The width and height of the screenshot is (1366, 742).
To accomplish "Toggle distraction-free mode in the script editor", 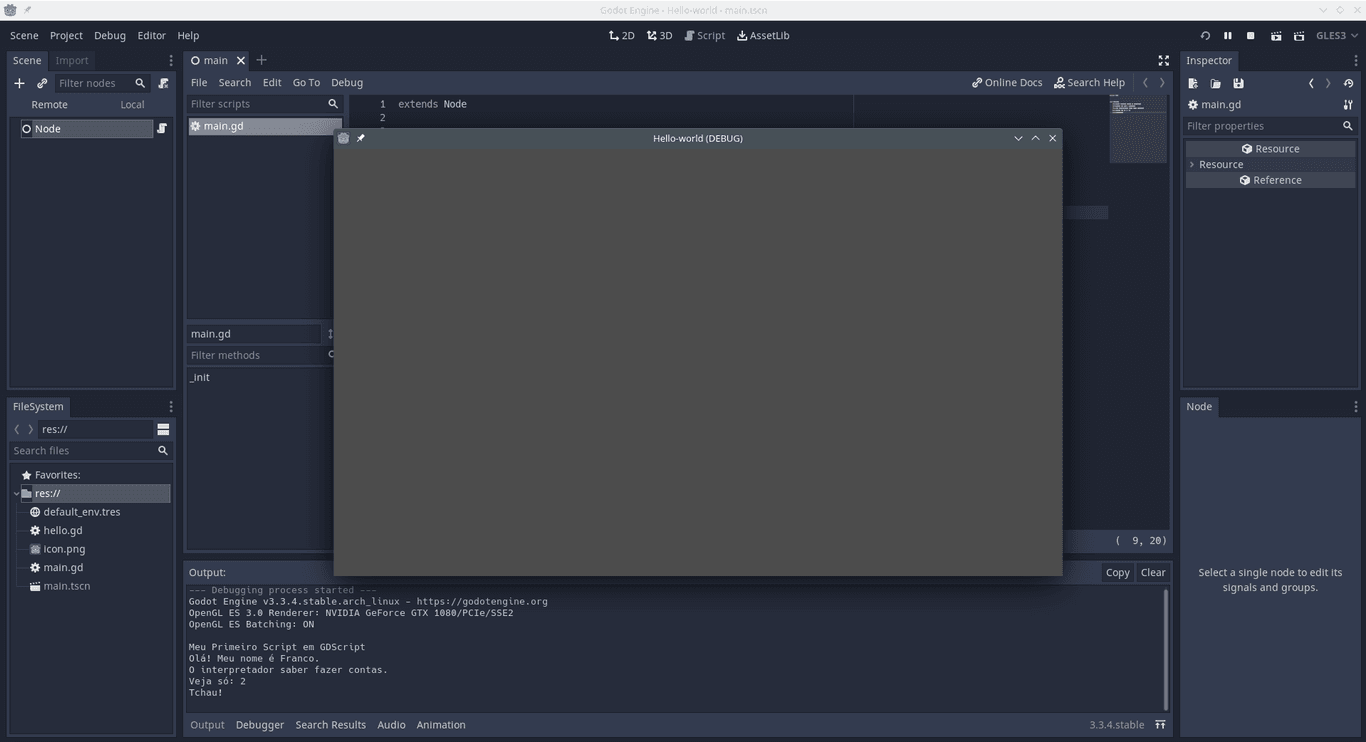I will pos(1163,60).
